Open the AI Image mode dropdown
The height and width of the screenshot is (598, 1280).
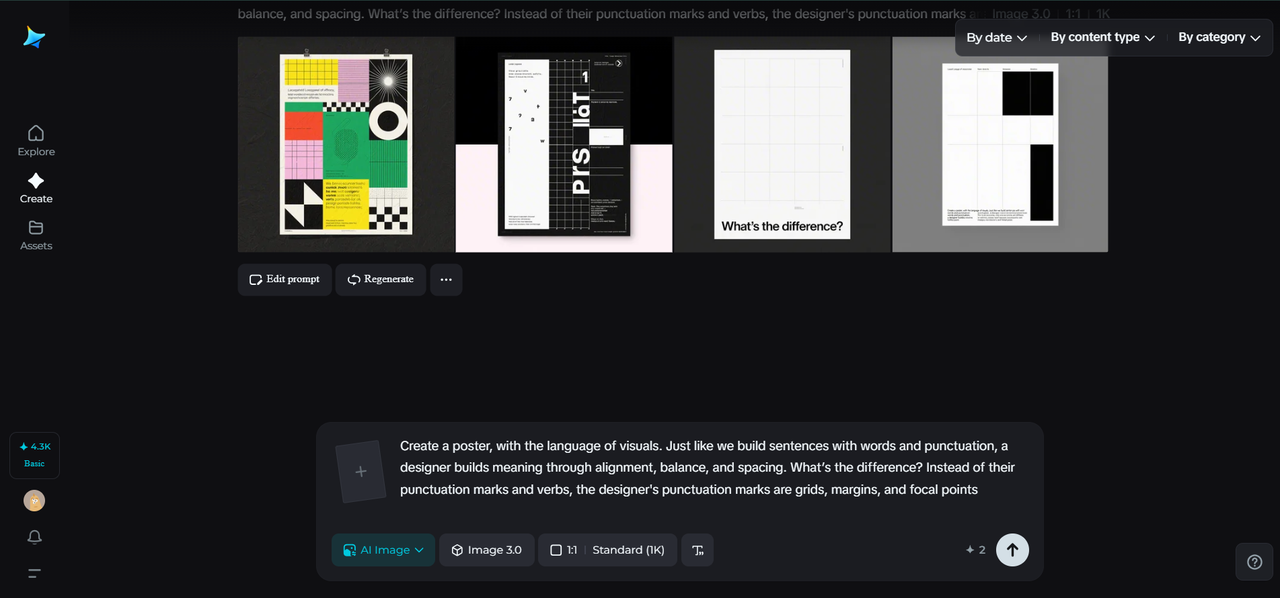tap(383, 550)
